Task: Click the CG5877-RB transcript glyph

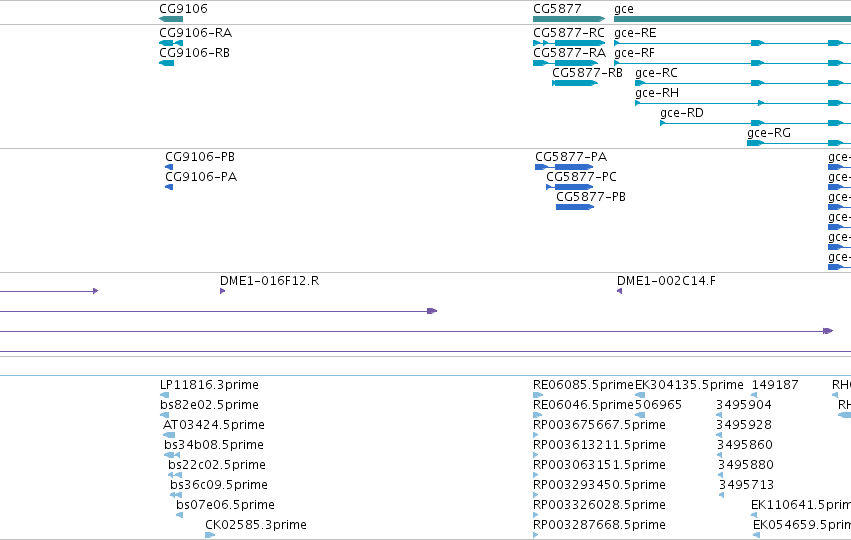Action: (x=575, y=83)
